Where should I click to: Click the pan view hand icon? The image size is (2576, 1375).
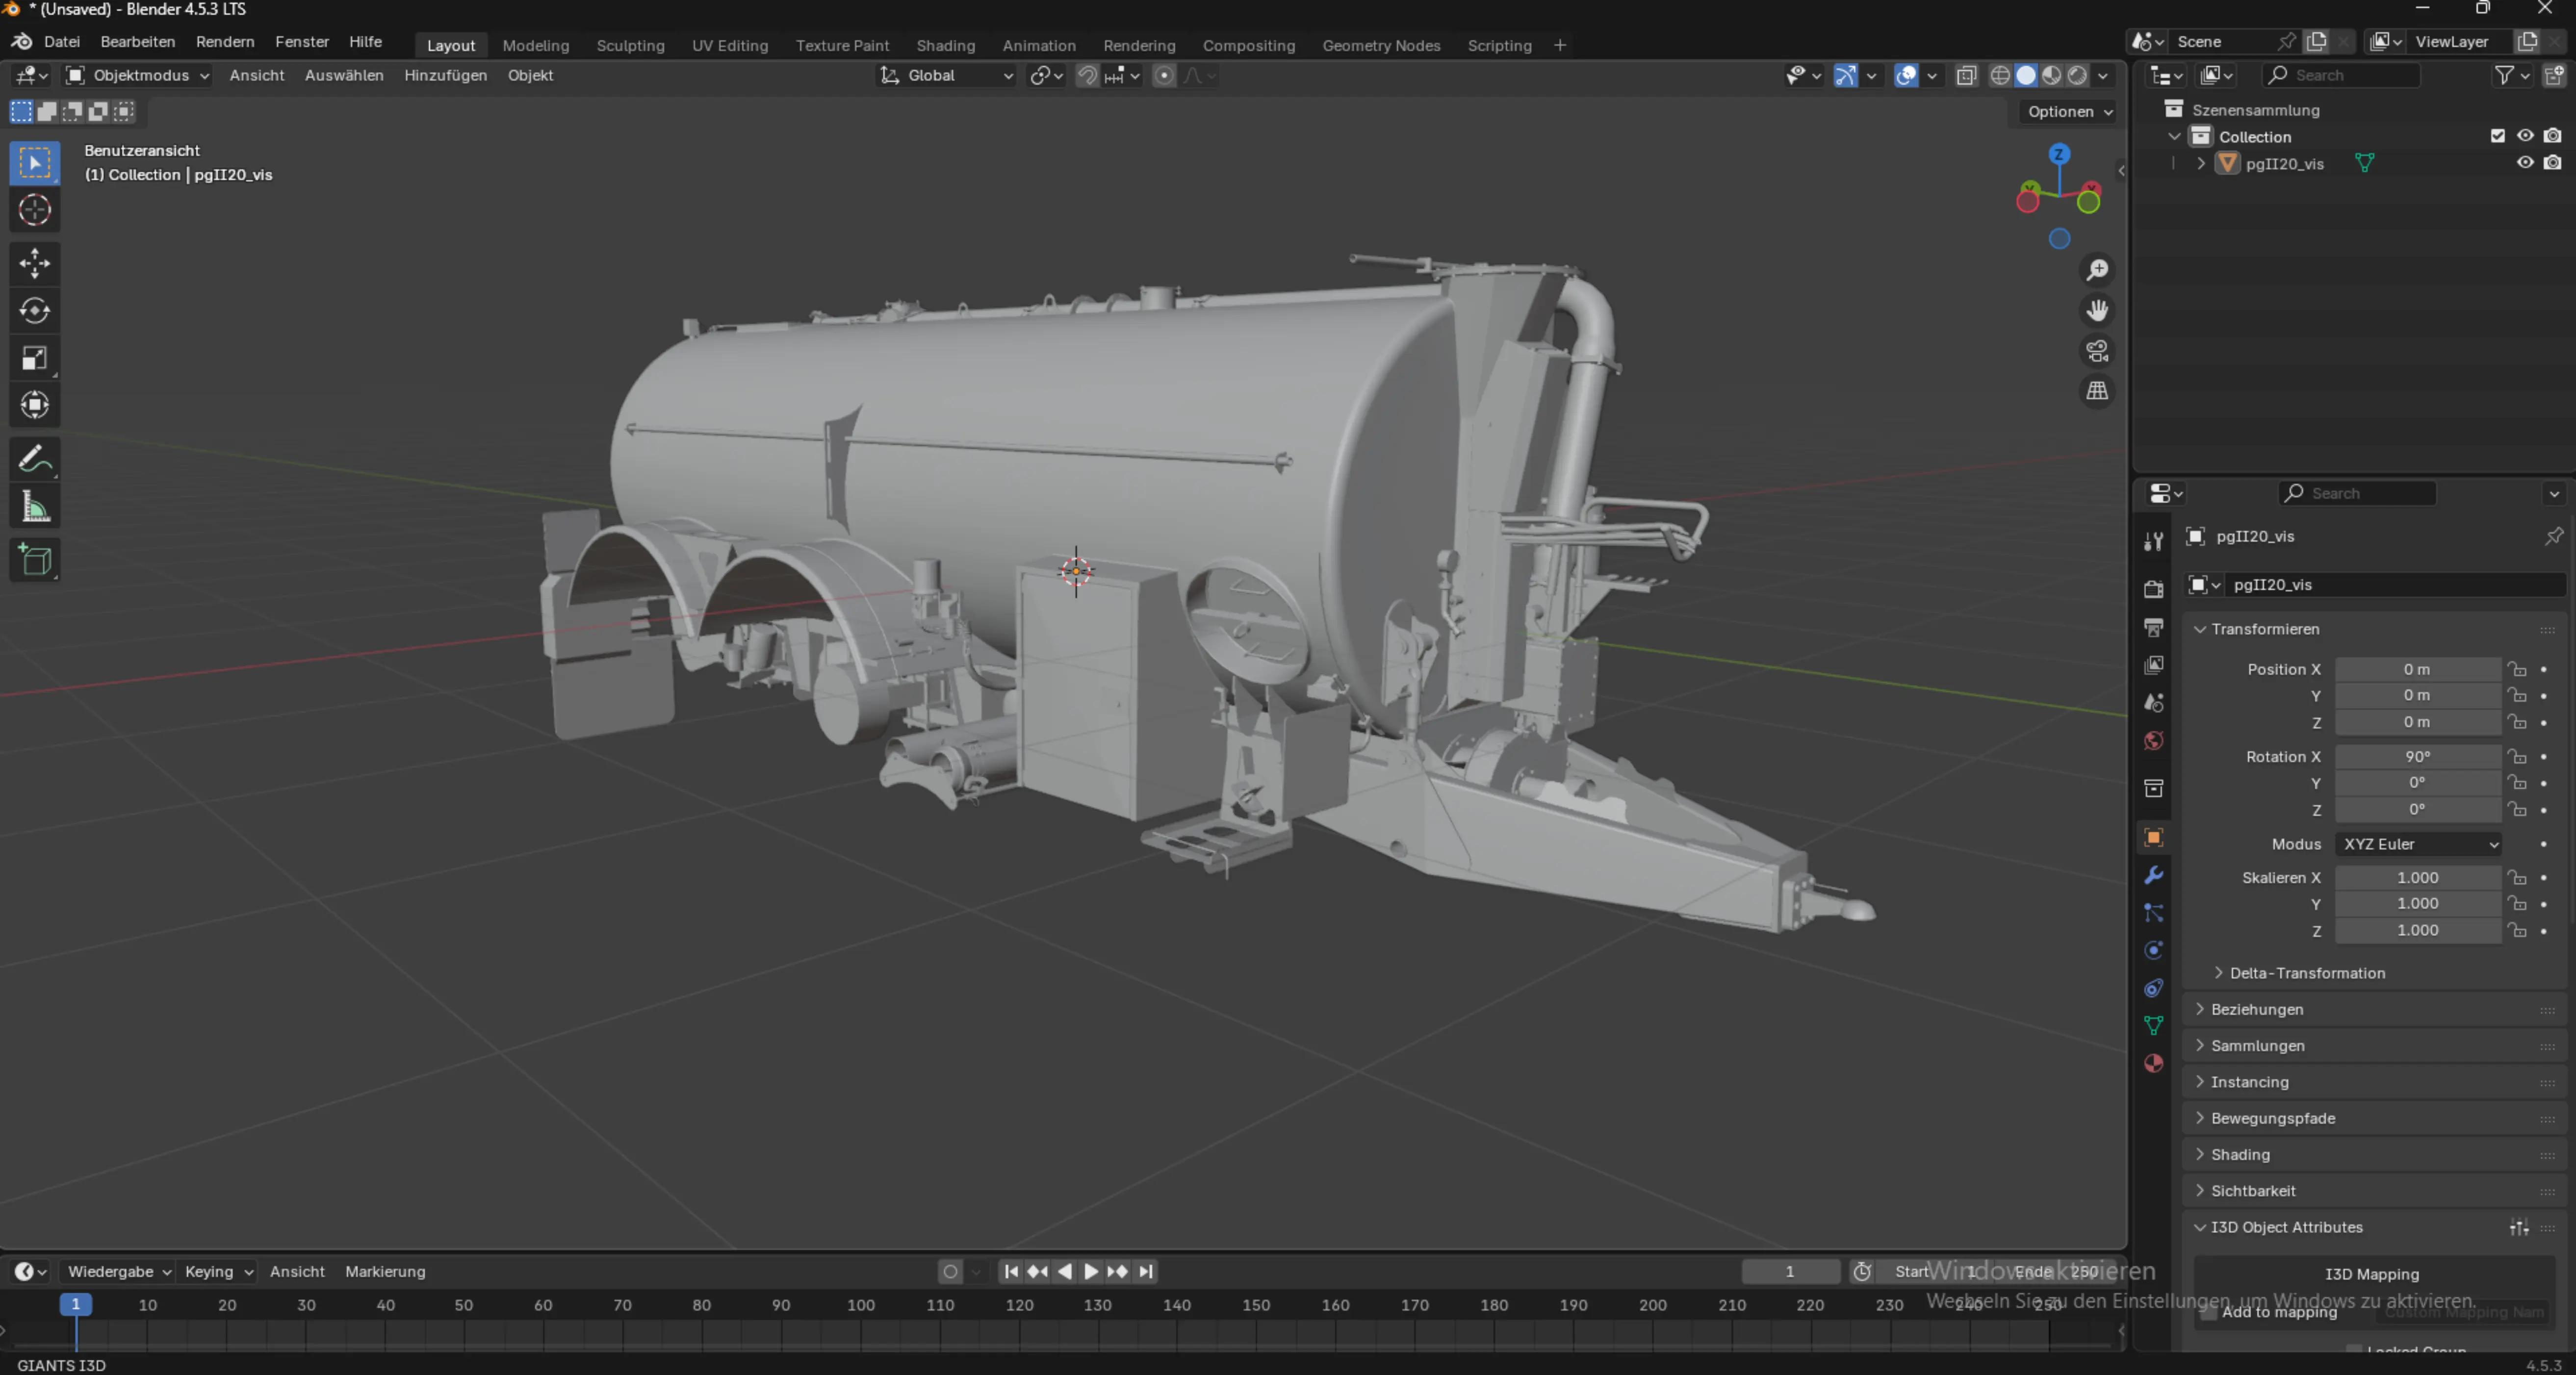[x=2097, y=310]
